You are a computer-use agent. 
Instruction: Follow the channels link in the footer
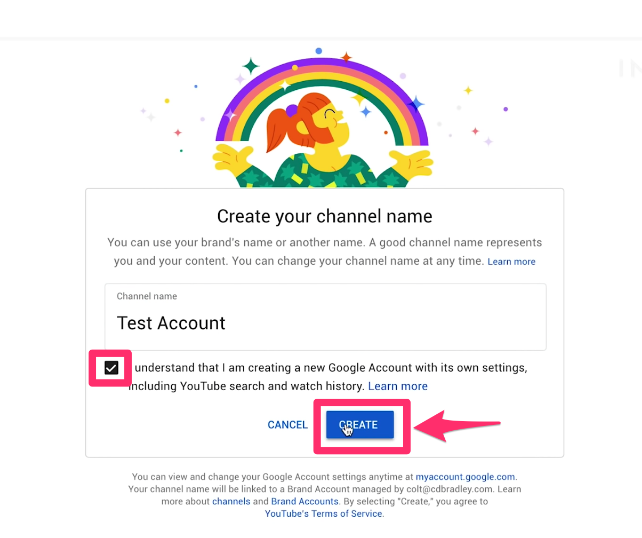point(231,502)
